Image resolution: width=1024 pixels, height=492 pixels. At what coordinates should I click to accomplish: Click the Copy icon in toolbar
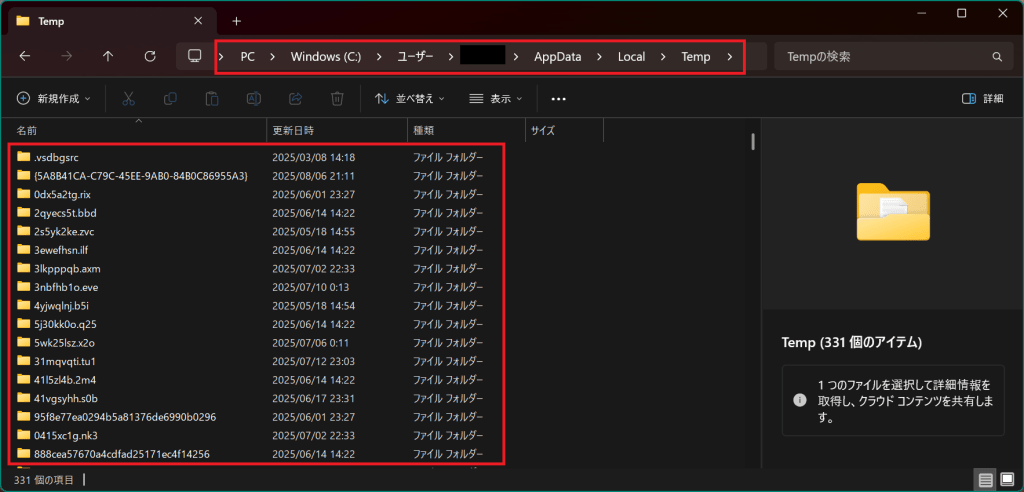[x=170, y=99]
